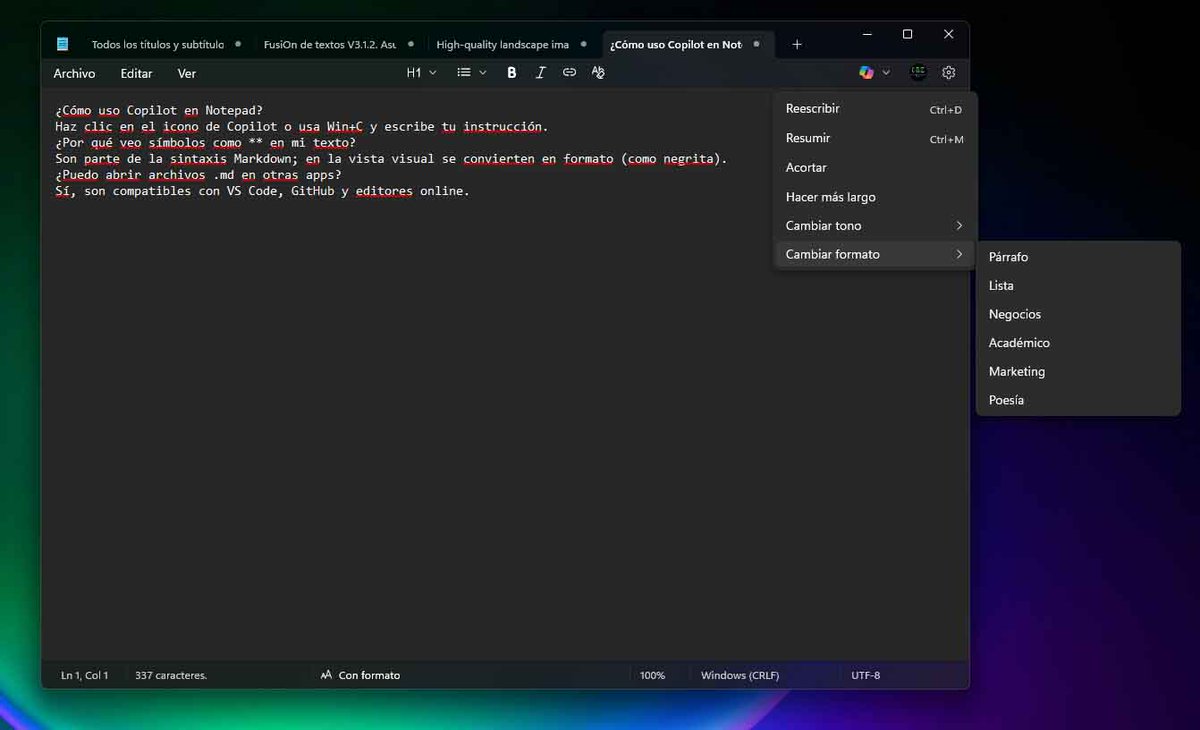Open 'Cambiar tono' menu entry
This screenshot has height=730, width=1200.
(874, 226)
